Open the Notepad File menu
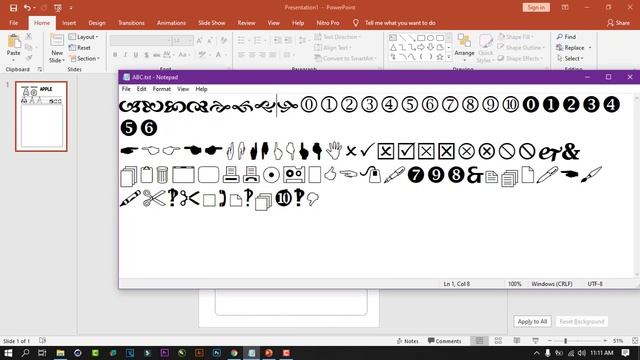 coord(126,89)
